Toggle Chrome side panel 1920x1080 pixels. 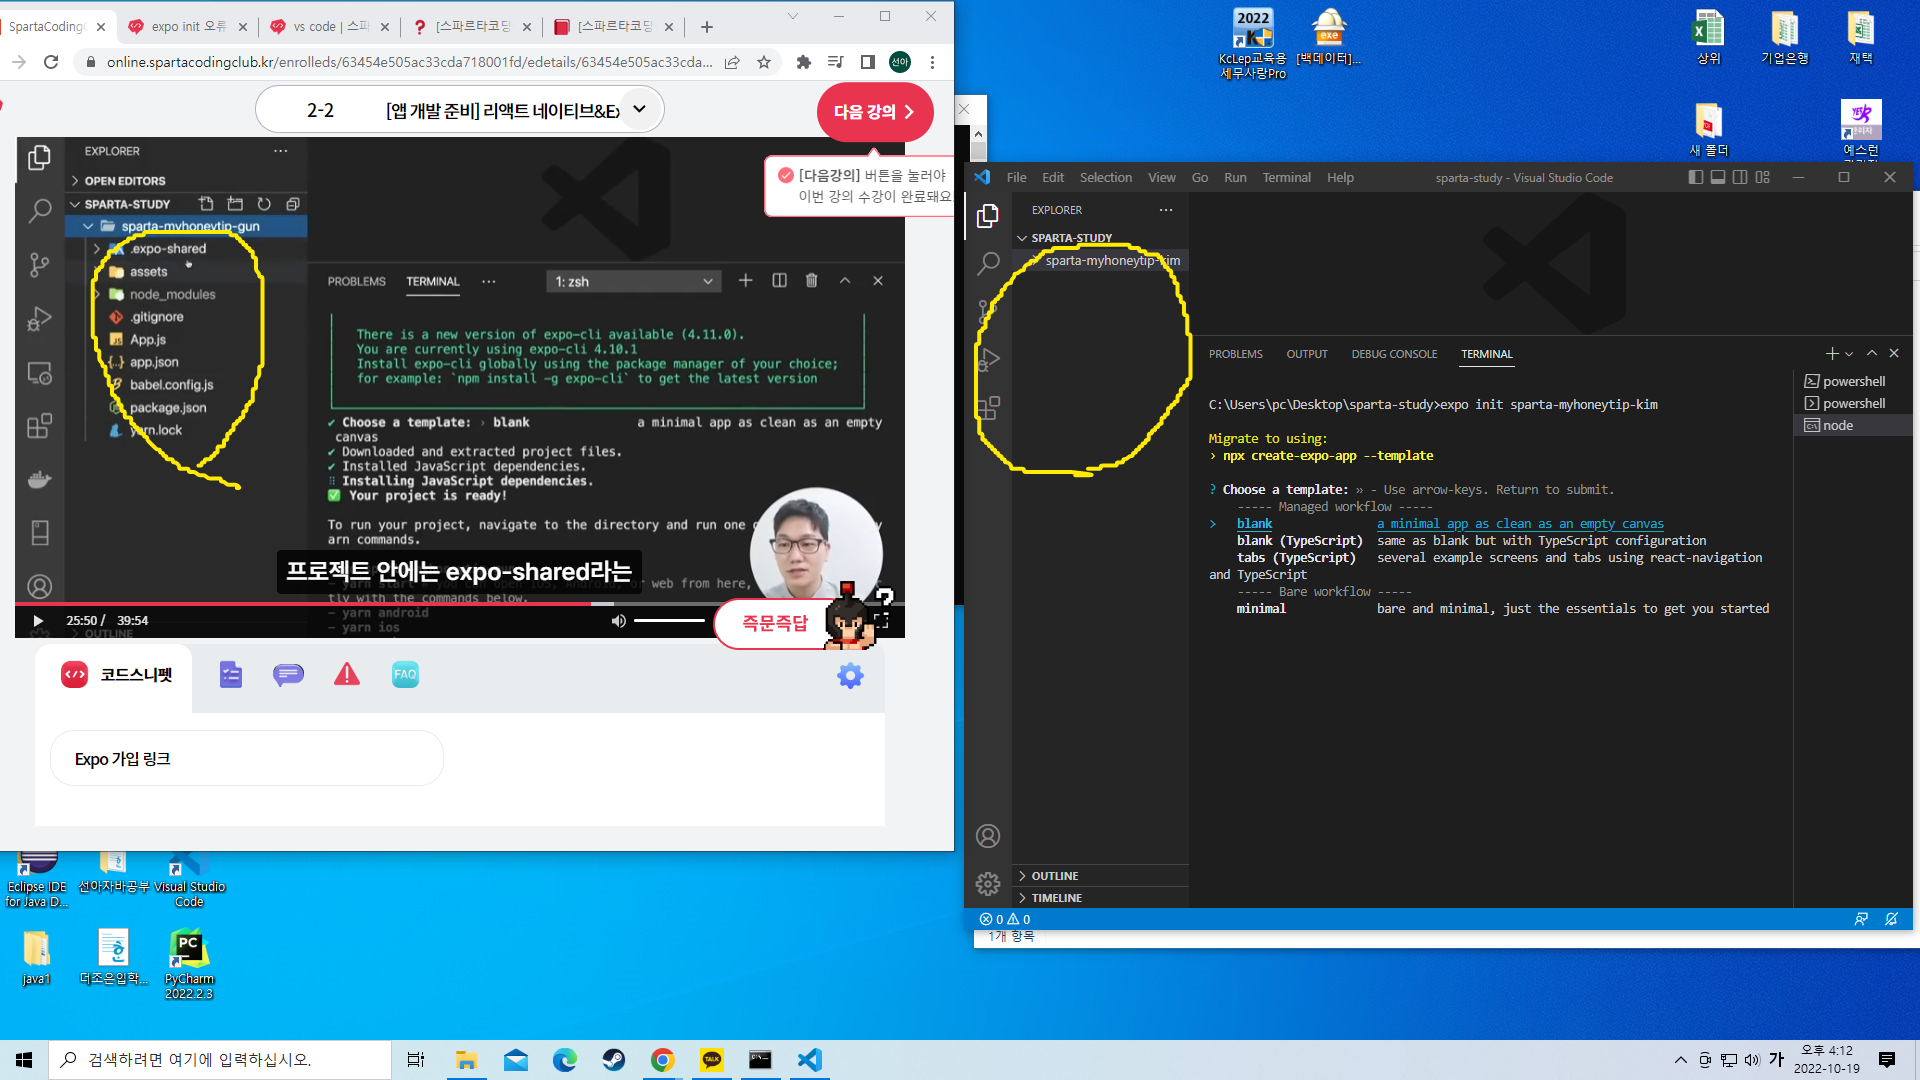pyautogui.click(x=867, y=62)
